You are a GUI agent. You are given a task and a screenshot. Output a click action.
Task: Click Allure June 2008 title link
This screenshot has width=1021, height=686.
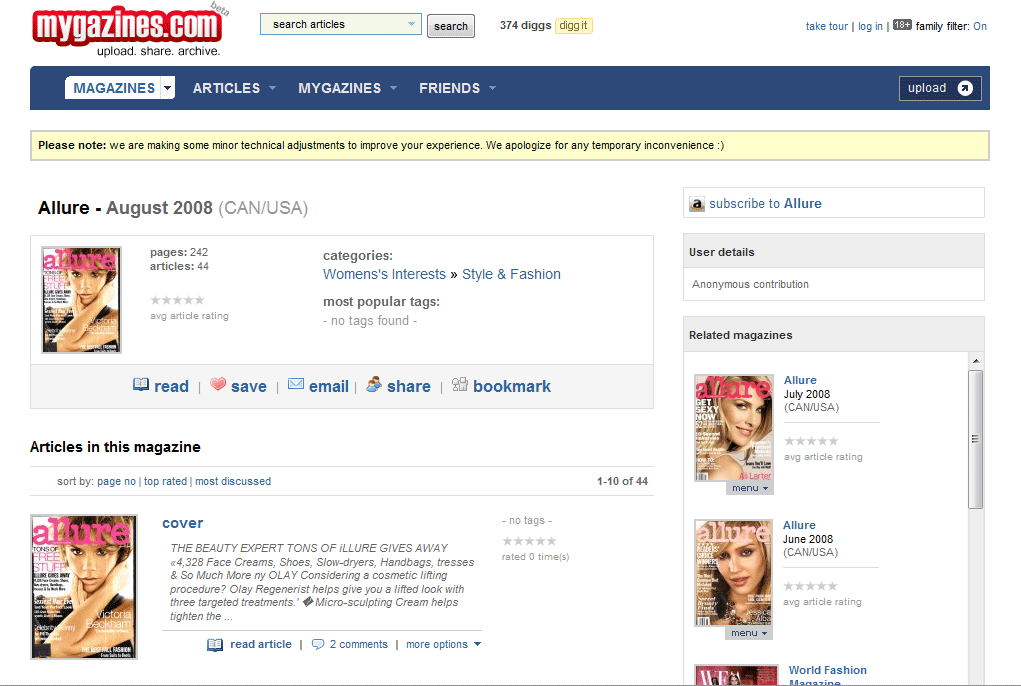(x=799, y=525)
